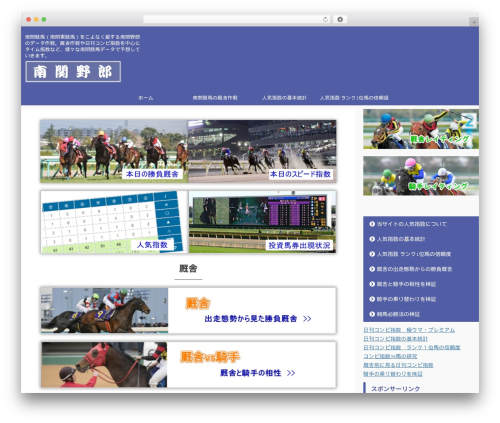Click 出走態勢から見た勝負厩舎 link
Image resolution: width=500 pixels, height=423 pixels.
click(251, 319)
